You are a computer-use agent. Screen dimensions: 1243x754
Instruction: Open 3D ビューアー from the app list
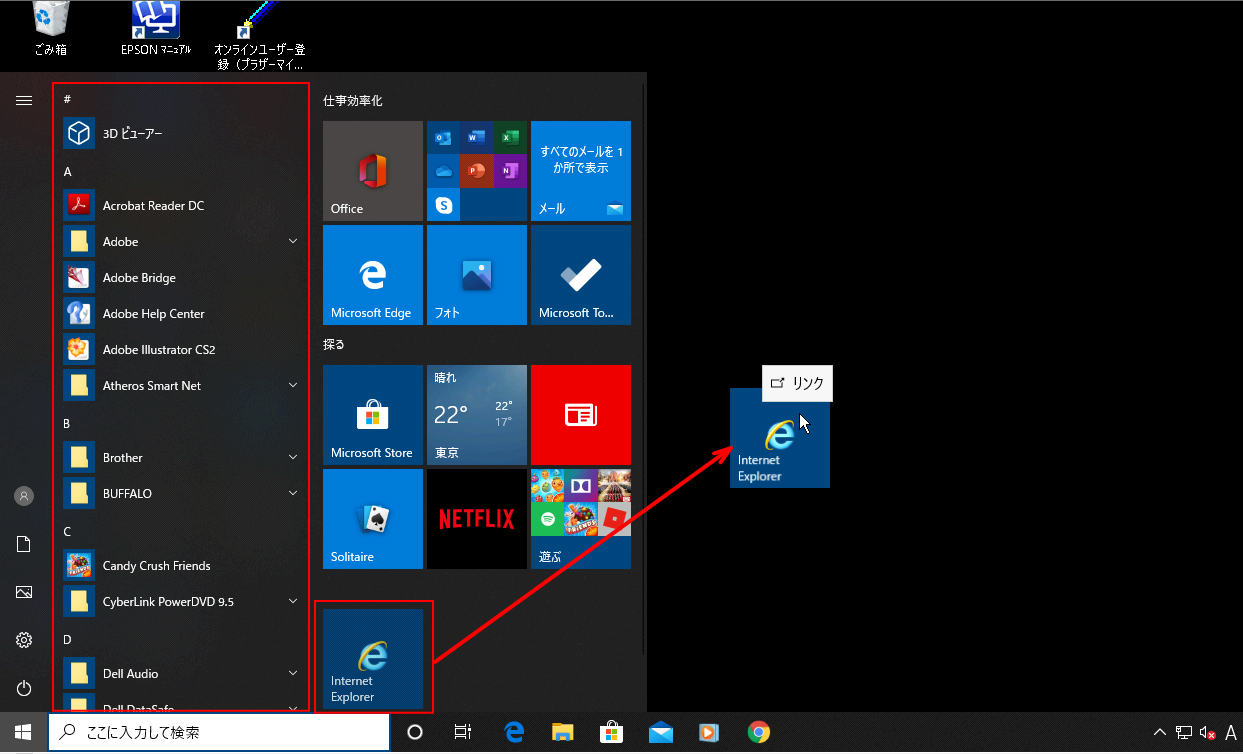(x=180, y=133)
